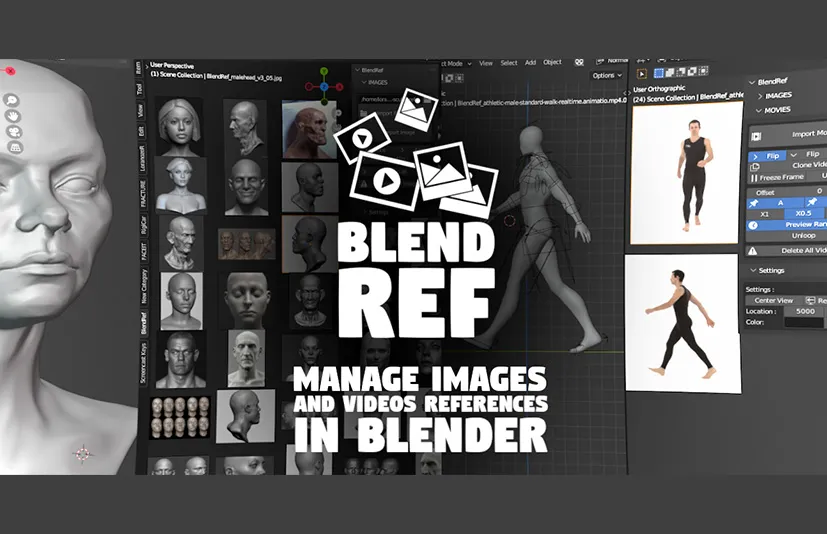Click the left pin icon beside A
This screenshot has width=827, height=534.
click(x=754, y=204)
